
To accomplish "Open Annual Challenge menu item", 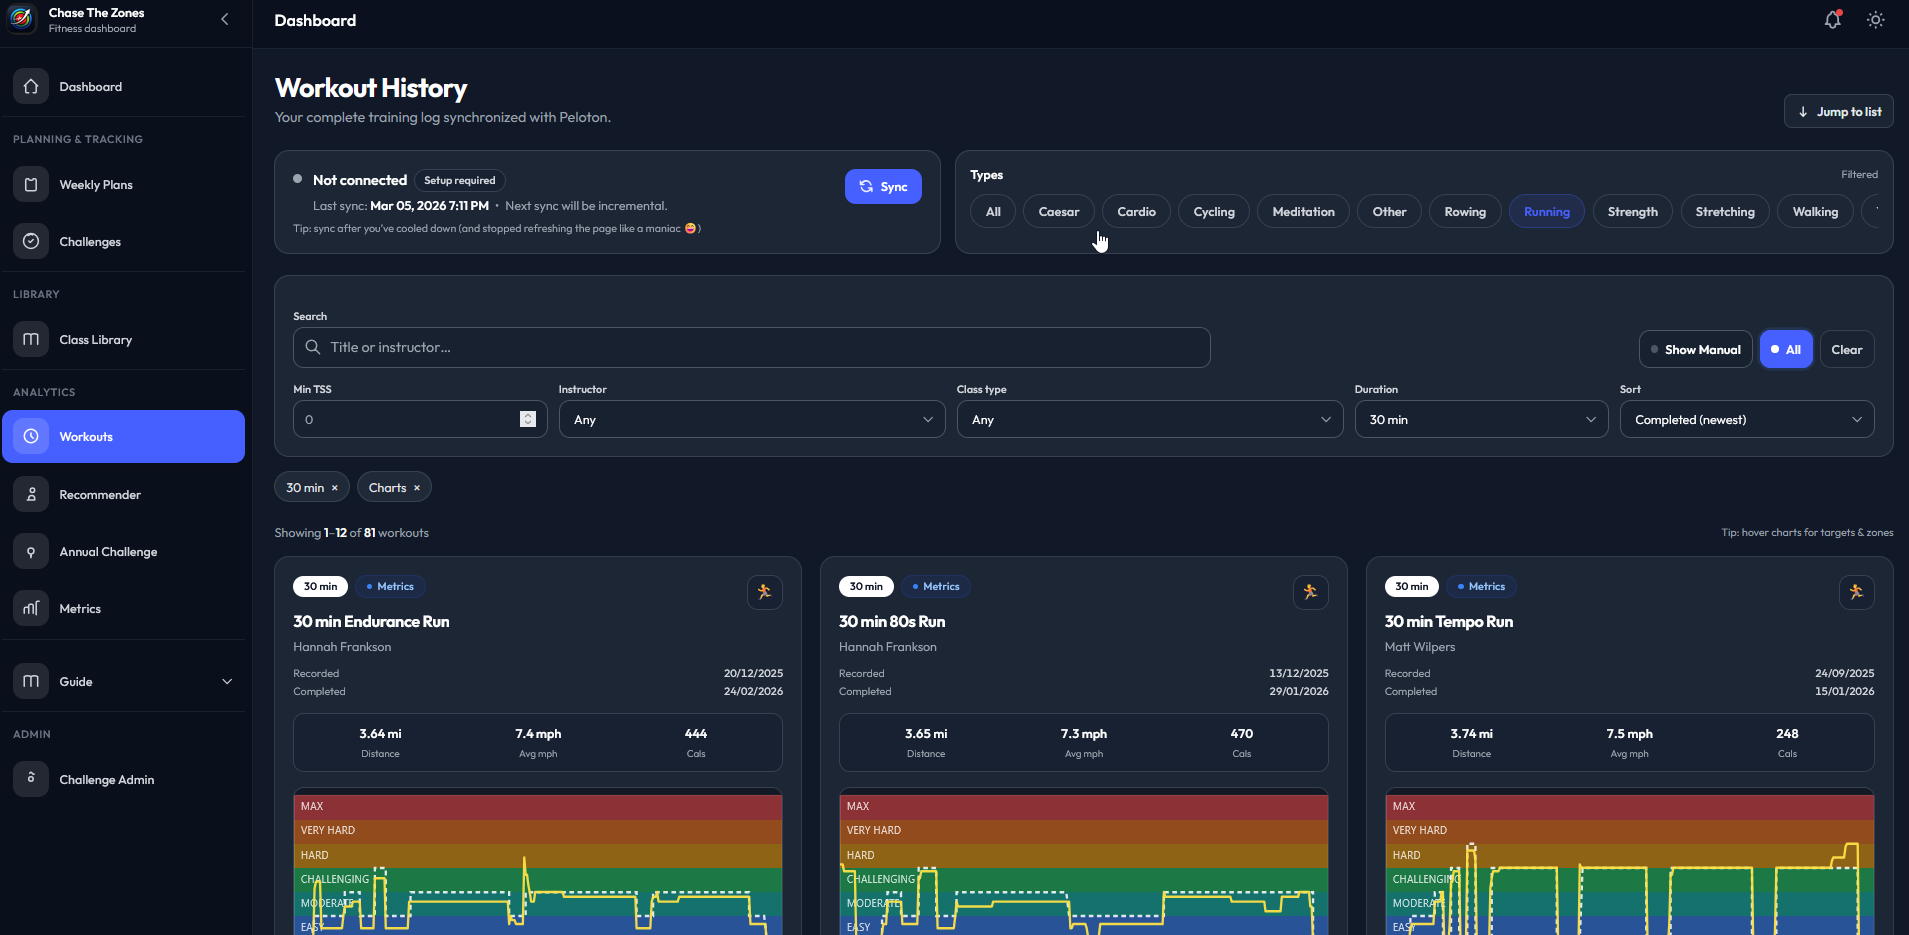I will 108,552.
